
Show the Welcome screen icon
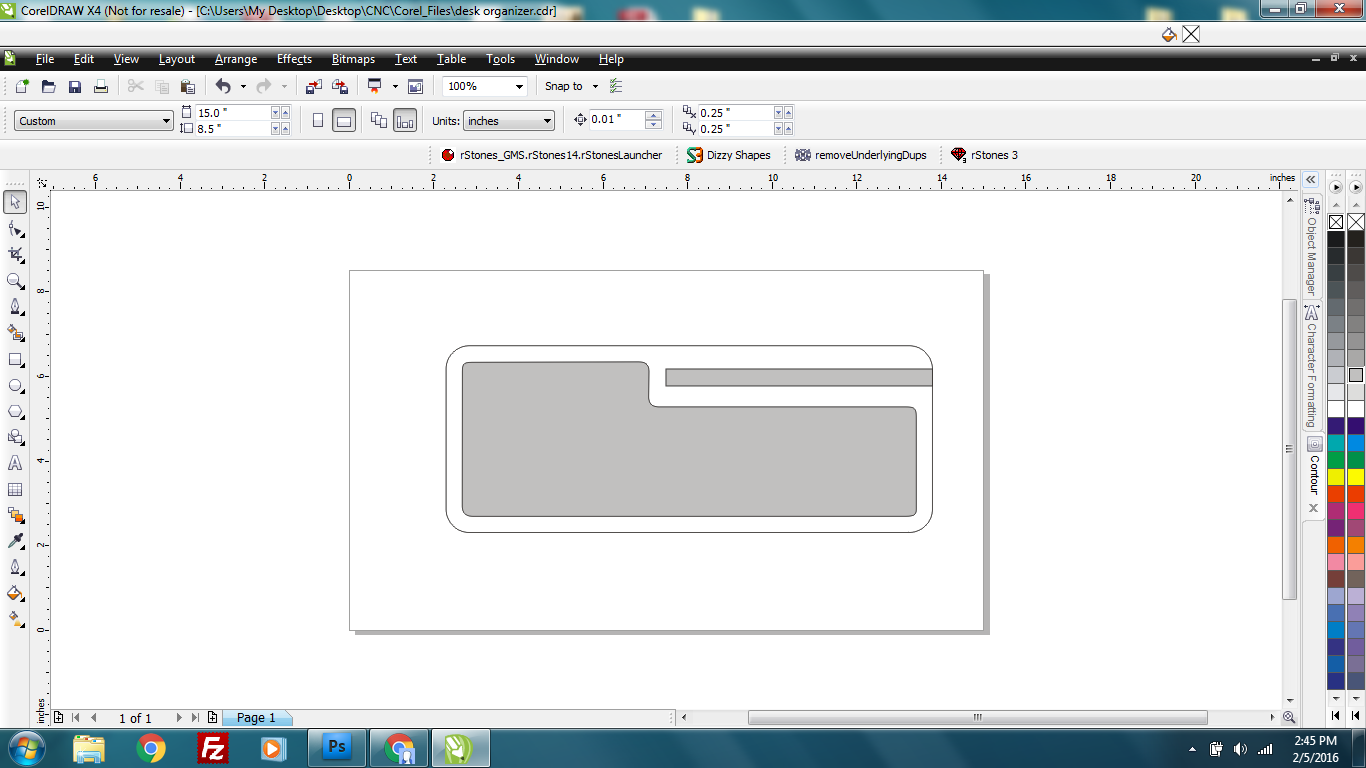coord(415,86)
